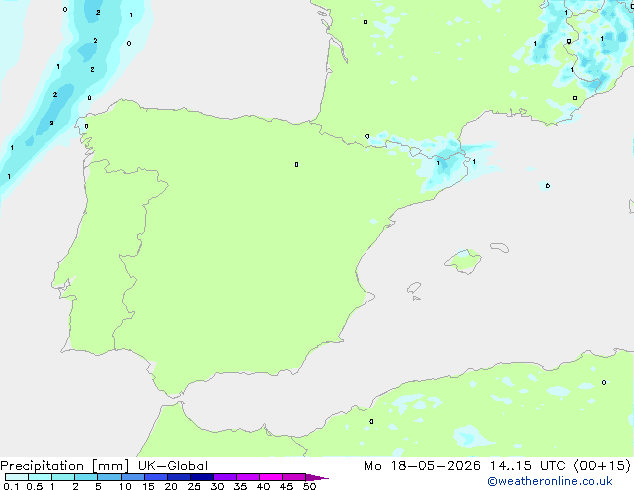
Task: Click the 'Precipitation [mm]' title text
Action: click(x=64, y=466)
